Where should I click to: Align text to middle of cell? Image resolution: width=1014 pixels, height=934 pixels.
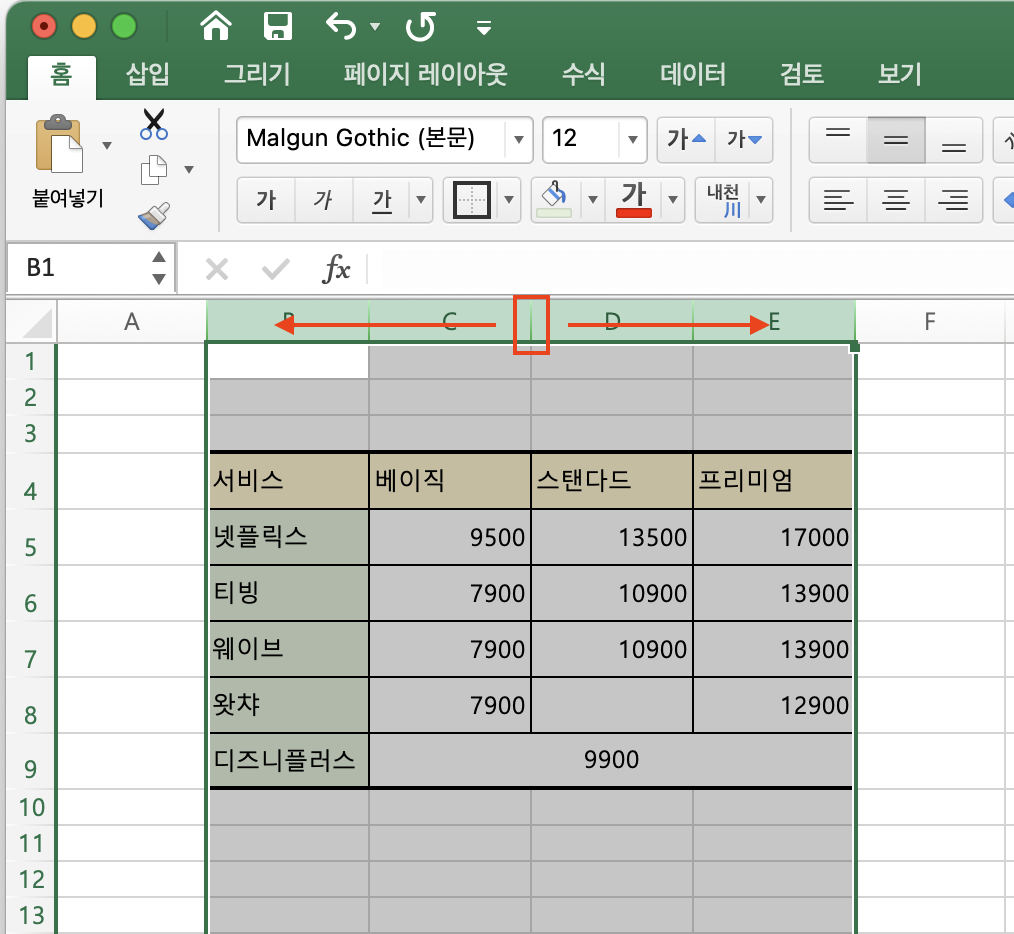896,140
